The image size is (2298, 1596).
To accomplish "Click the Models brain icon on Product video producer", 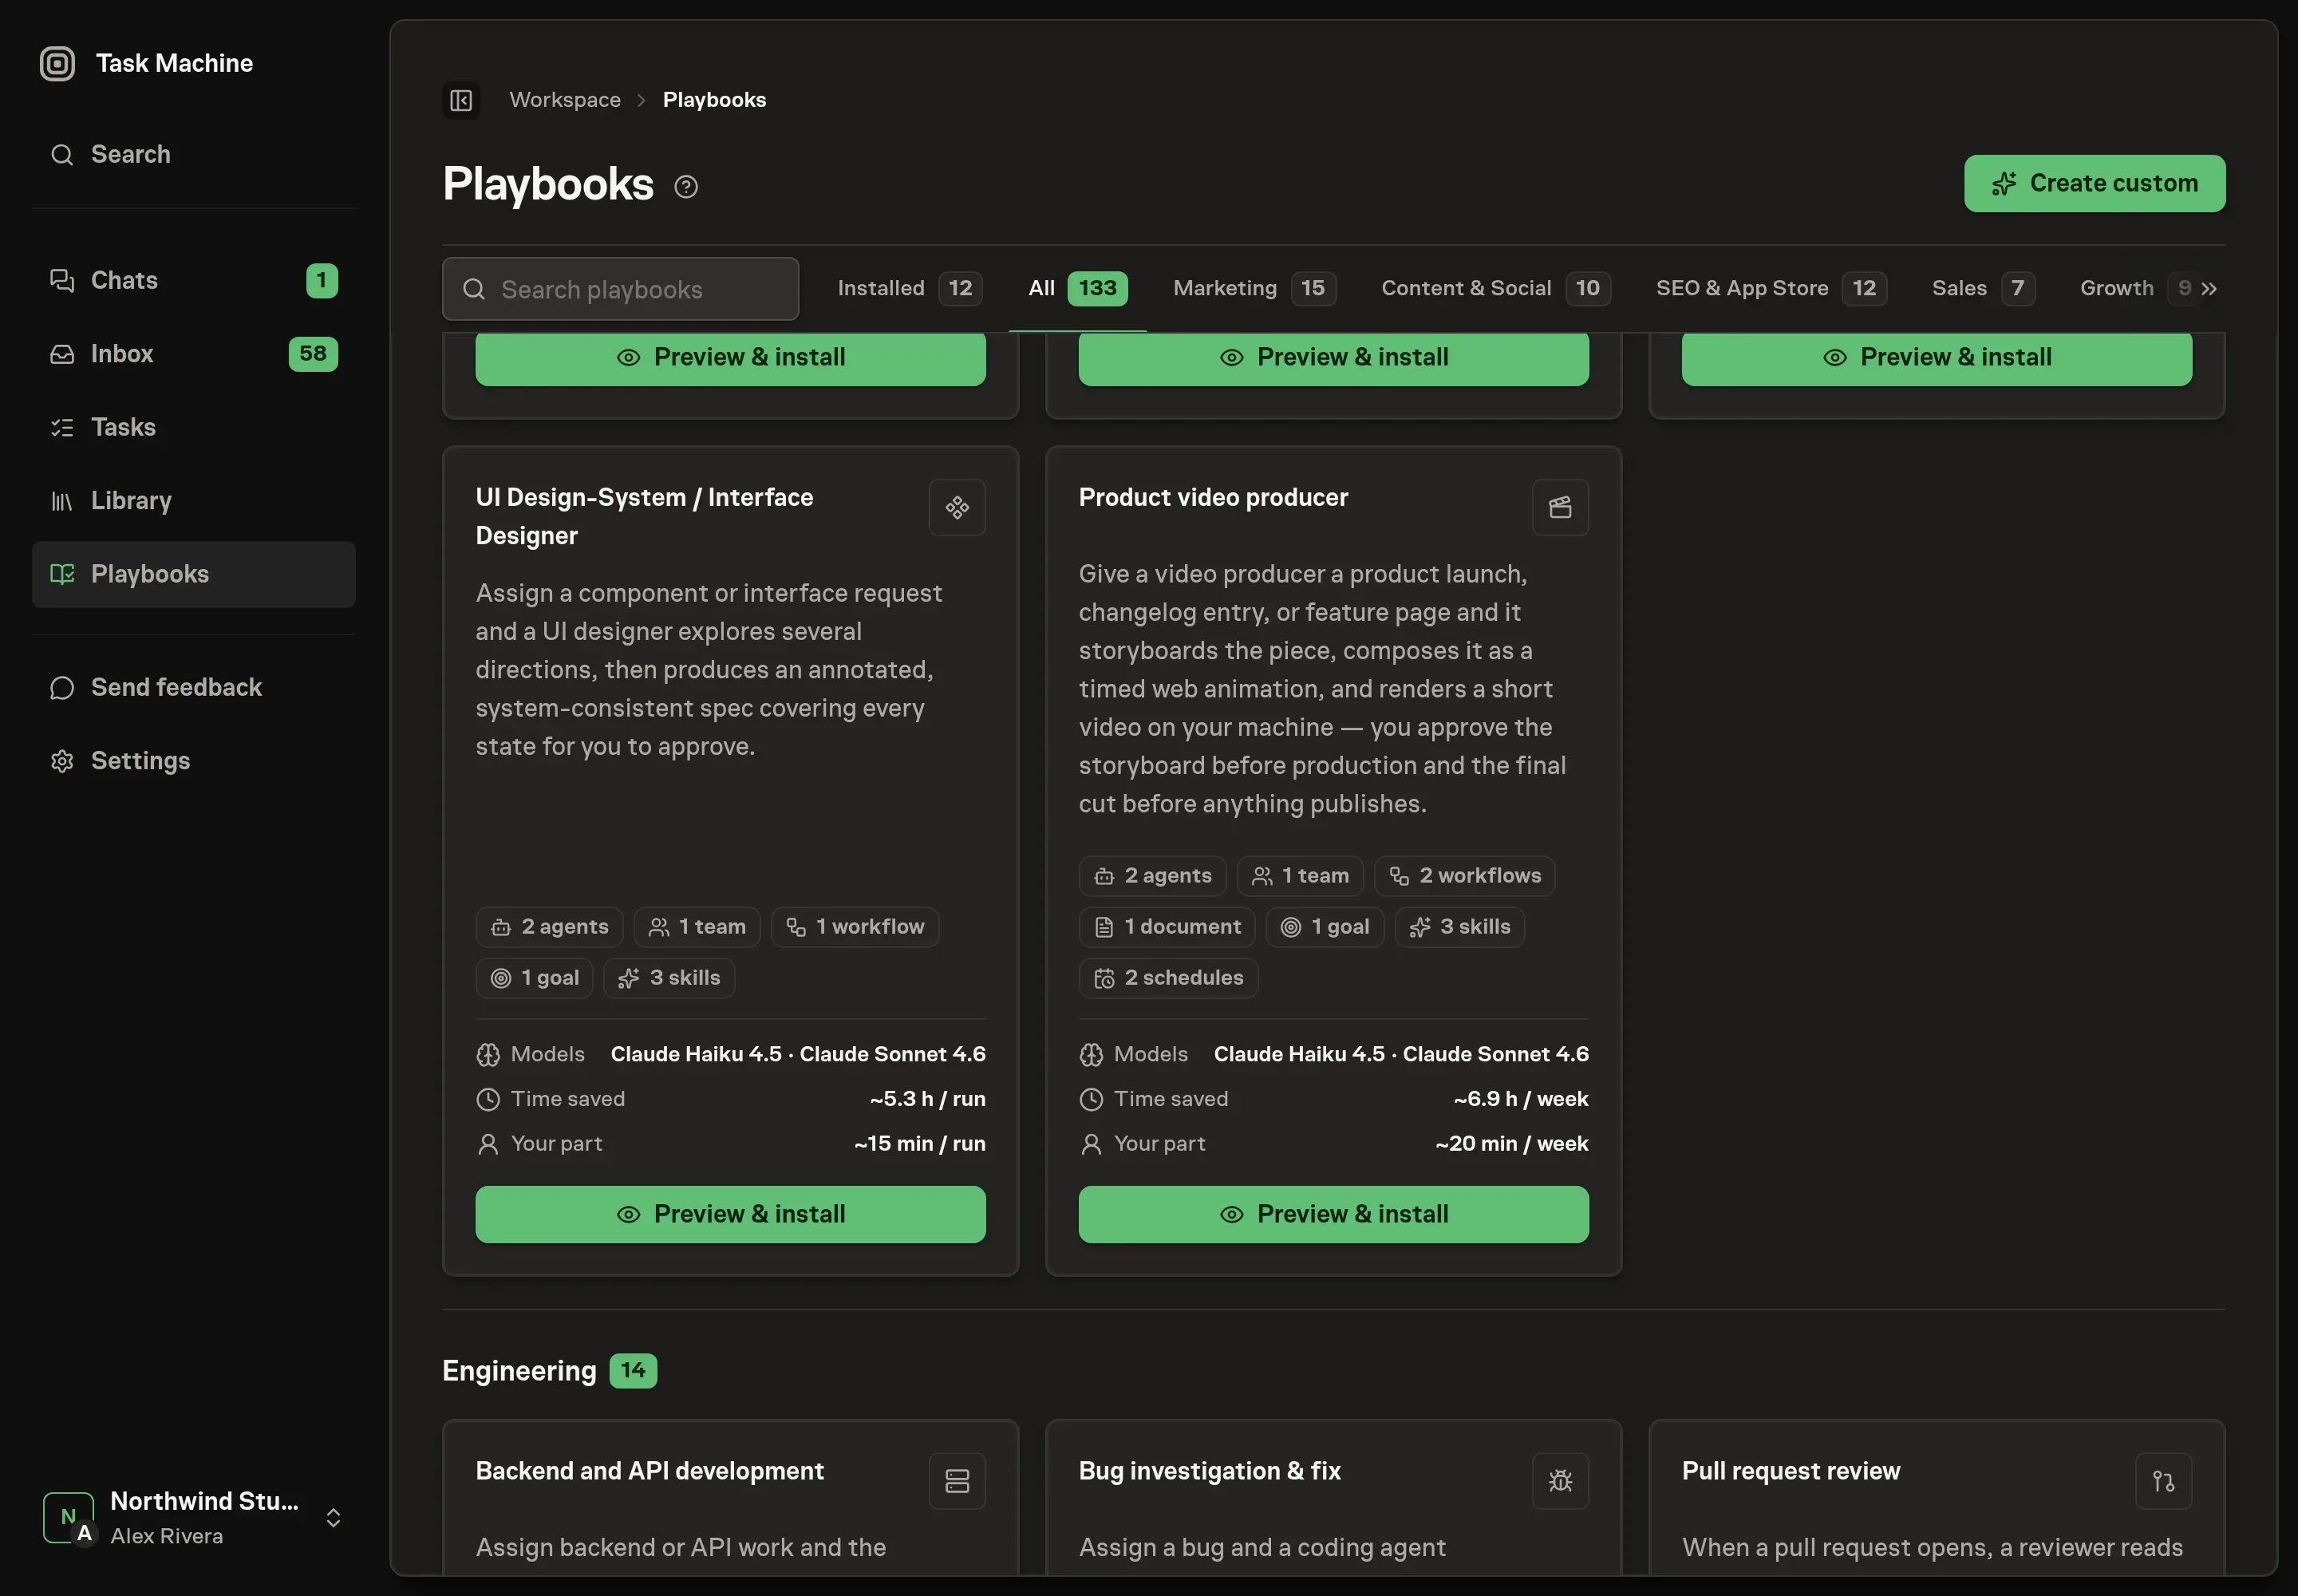I will [x=1091, y=1054].
